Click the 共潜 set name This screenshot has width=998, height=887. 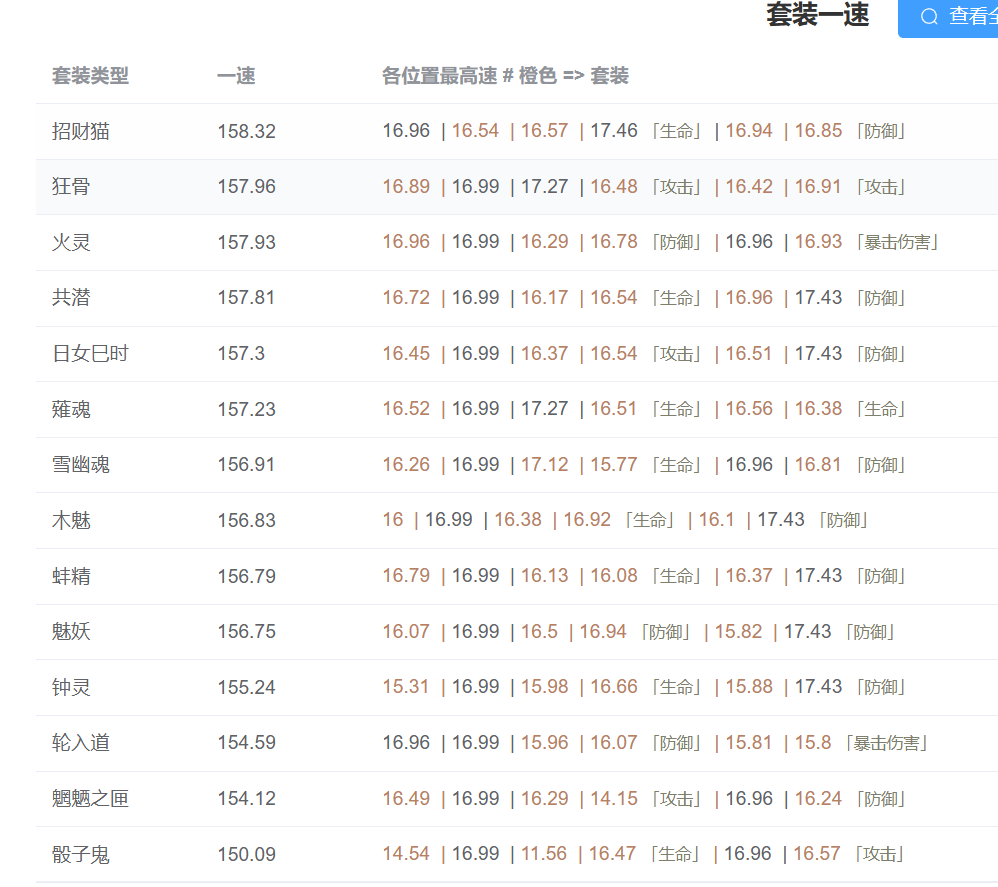coord(71,298)
